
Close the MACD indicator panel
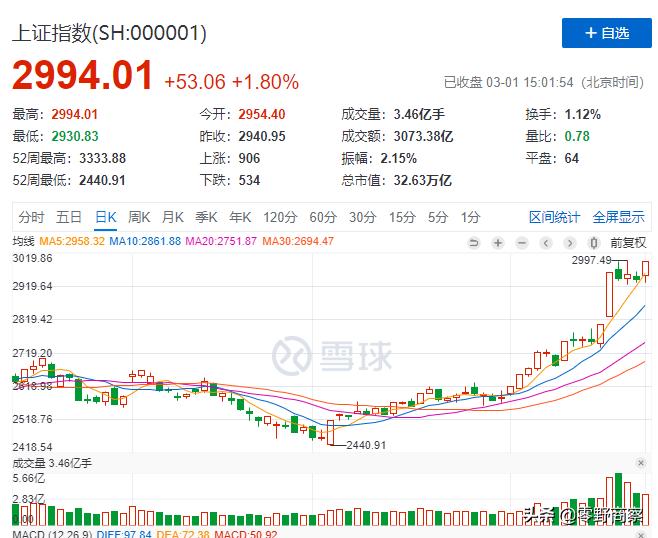[x=640, y=535]
